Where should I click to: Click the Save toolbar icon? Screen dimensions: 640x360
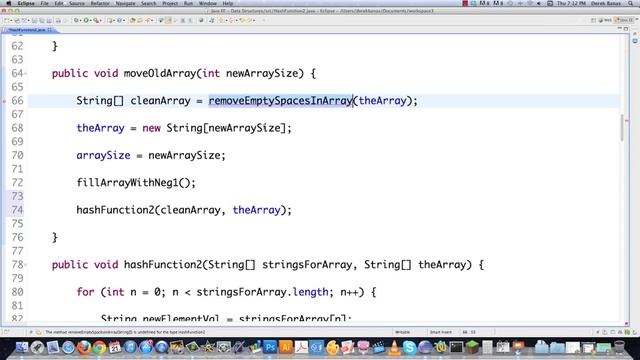tap(34, 20)
